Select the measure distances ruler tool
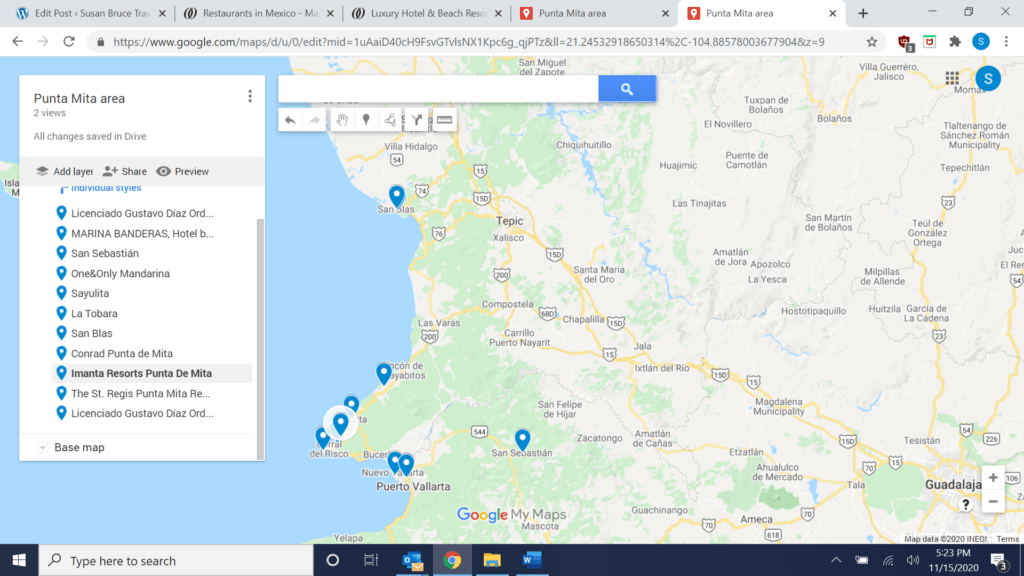1024x576 pixels. (x=444, y=120)
